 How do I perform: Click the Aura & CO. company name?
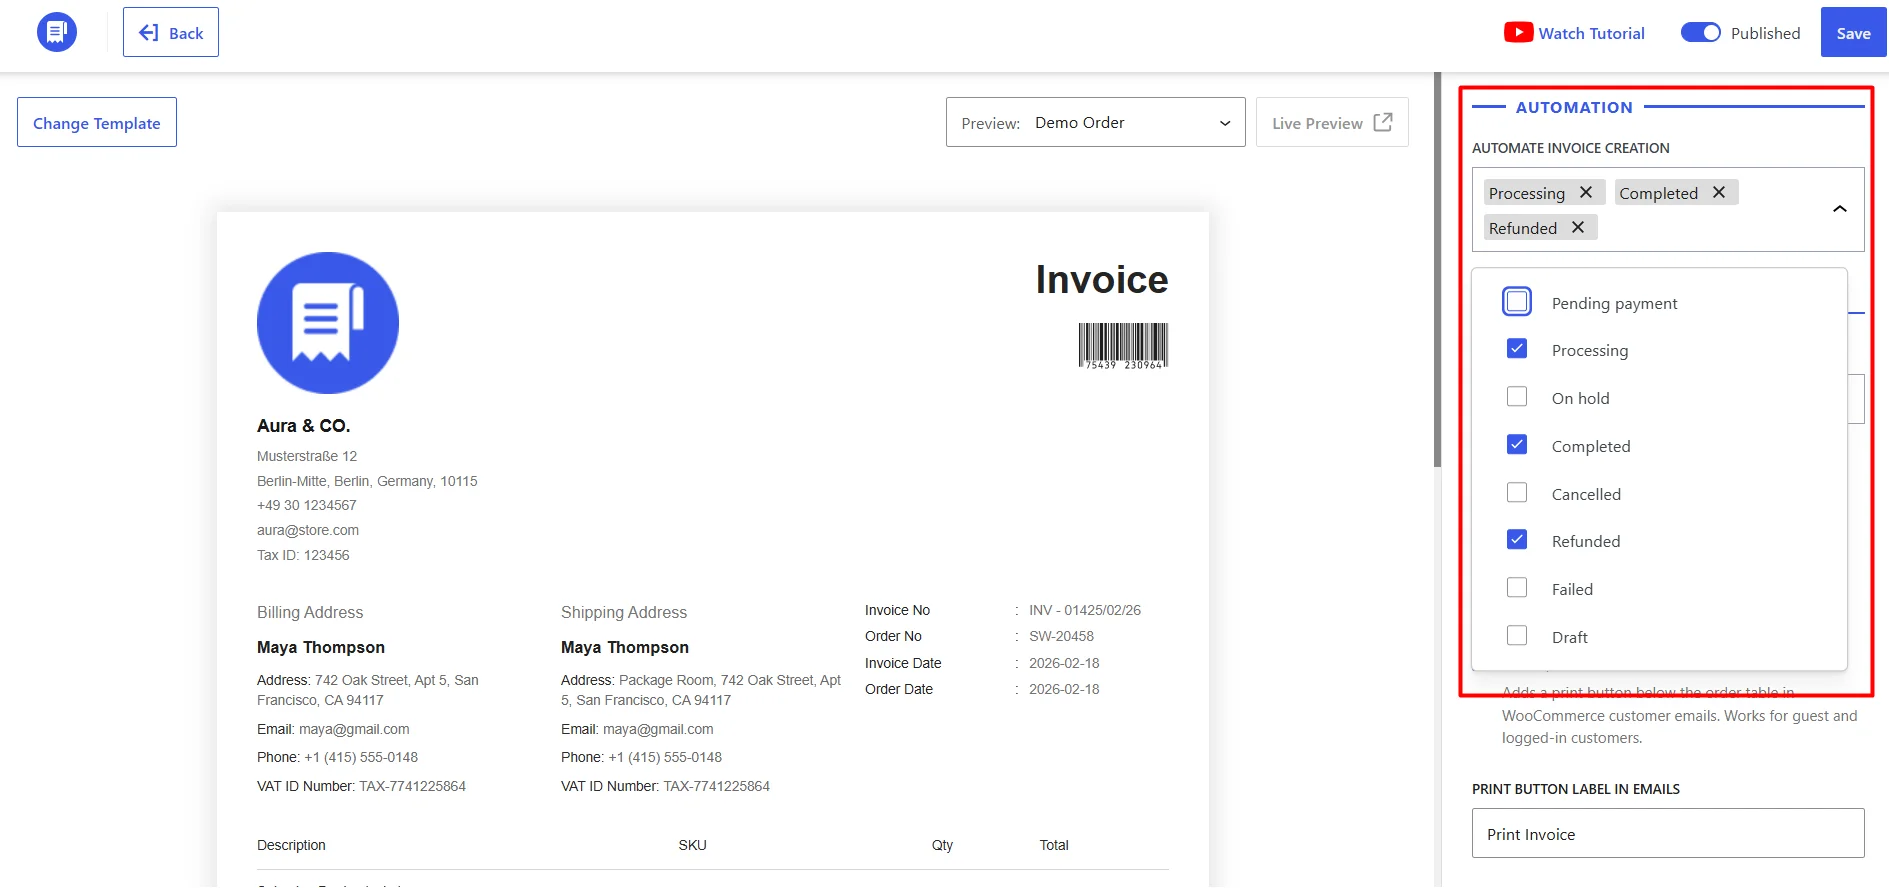[x=304, y=426]
